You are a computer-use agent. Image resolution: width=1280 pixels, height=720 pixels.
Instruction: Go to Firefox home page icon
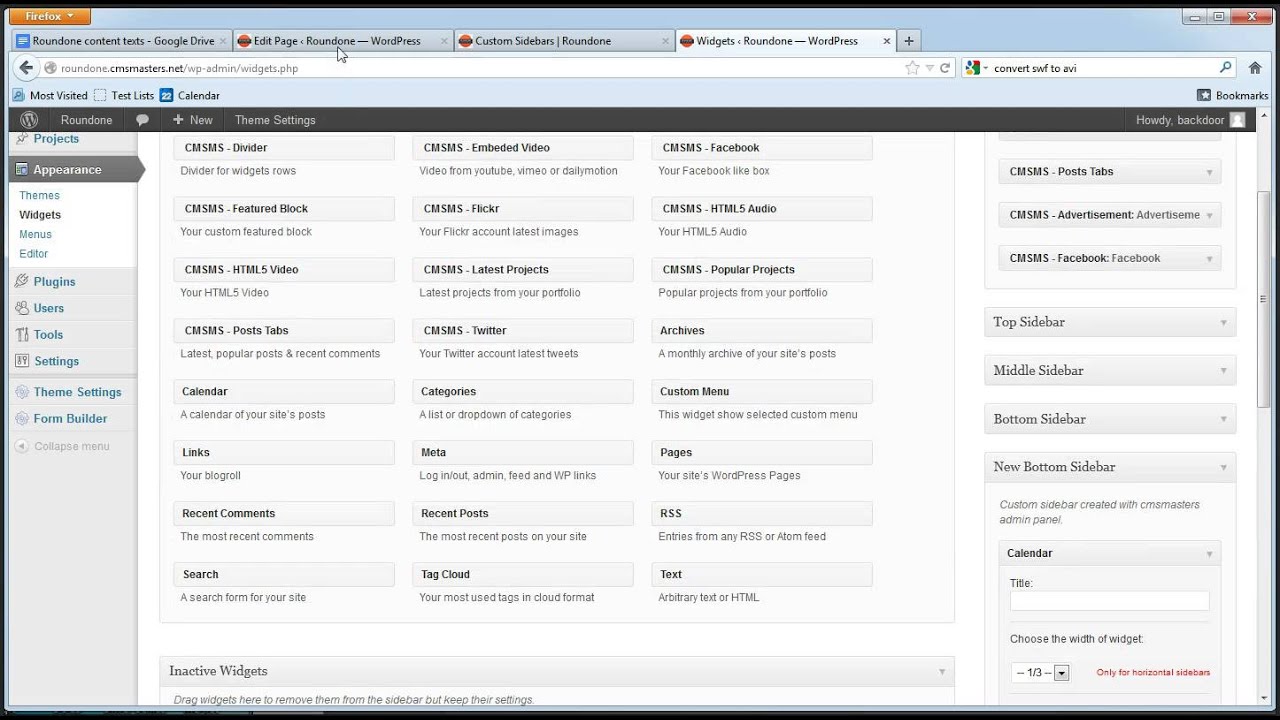pos(1255,68)
